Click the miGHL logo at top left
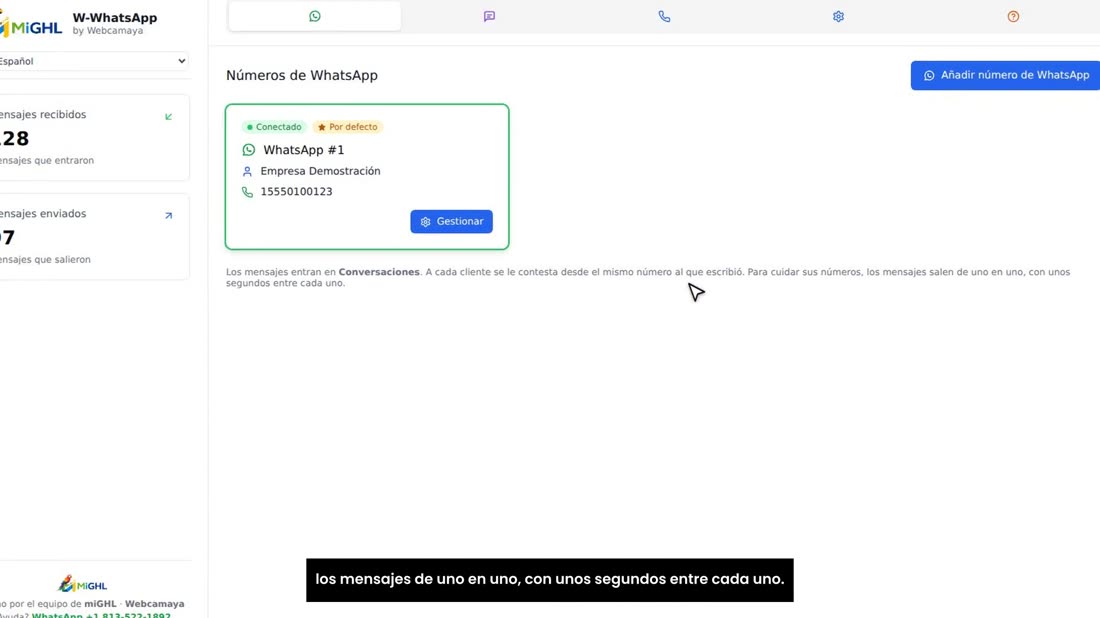This screenshot has width=1100, height=618. pos(32,25)
